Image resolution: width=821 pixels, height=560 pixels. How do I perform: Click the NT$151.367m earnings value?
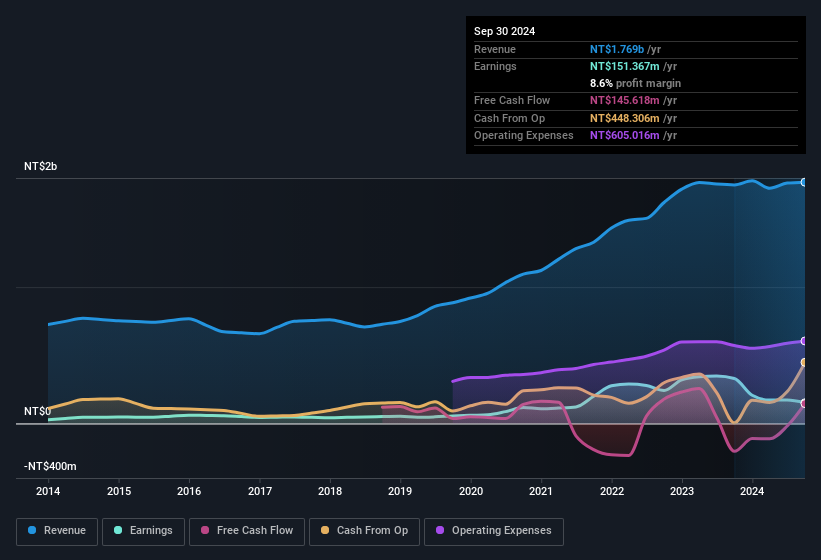(625, 66)
